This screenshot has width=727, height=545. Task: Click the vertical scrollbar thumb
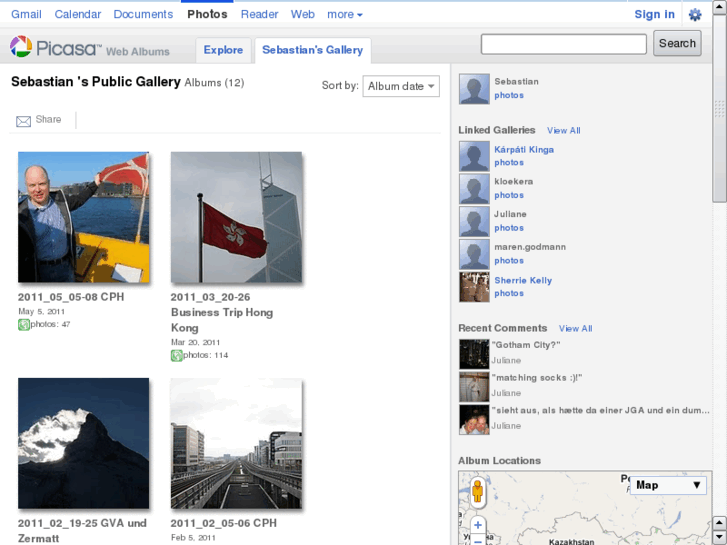pos(719,109)
